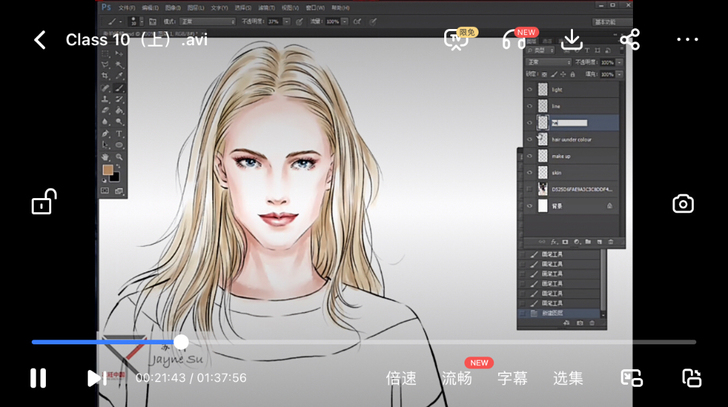Screen dimensions: 728x407
Task: Toggle the screen lock icon
Action: tap(44, 201)
